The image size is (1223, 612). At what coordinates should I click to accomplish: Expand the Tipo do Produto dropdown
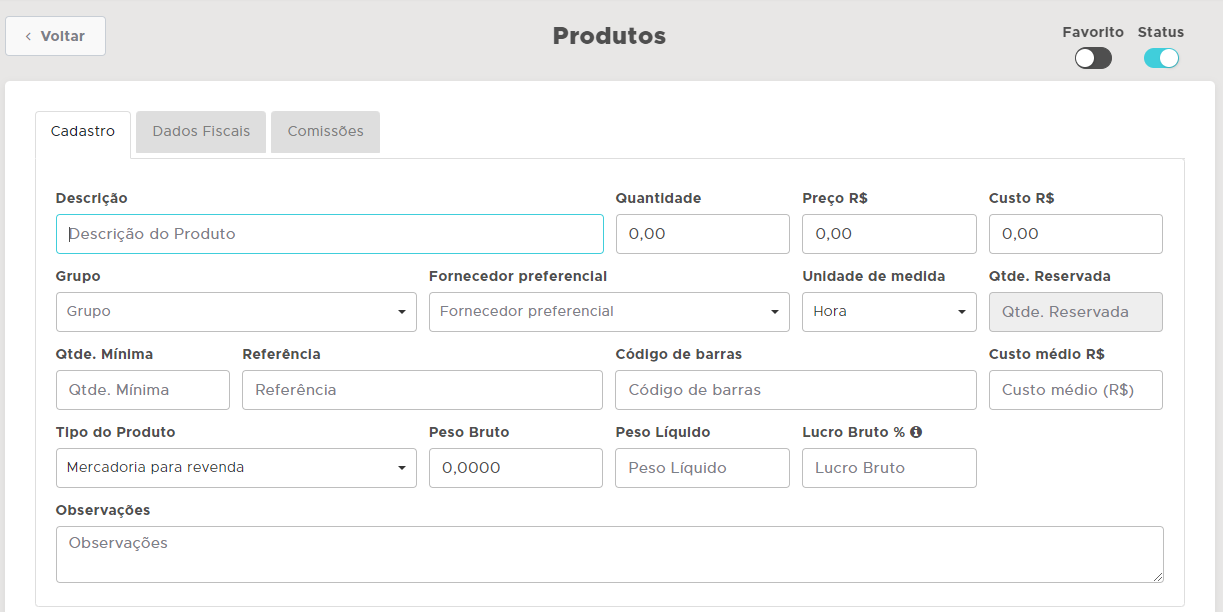[x=236, y=468]
